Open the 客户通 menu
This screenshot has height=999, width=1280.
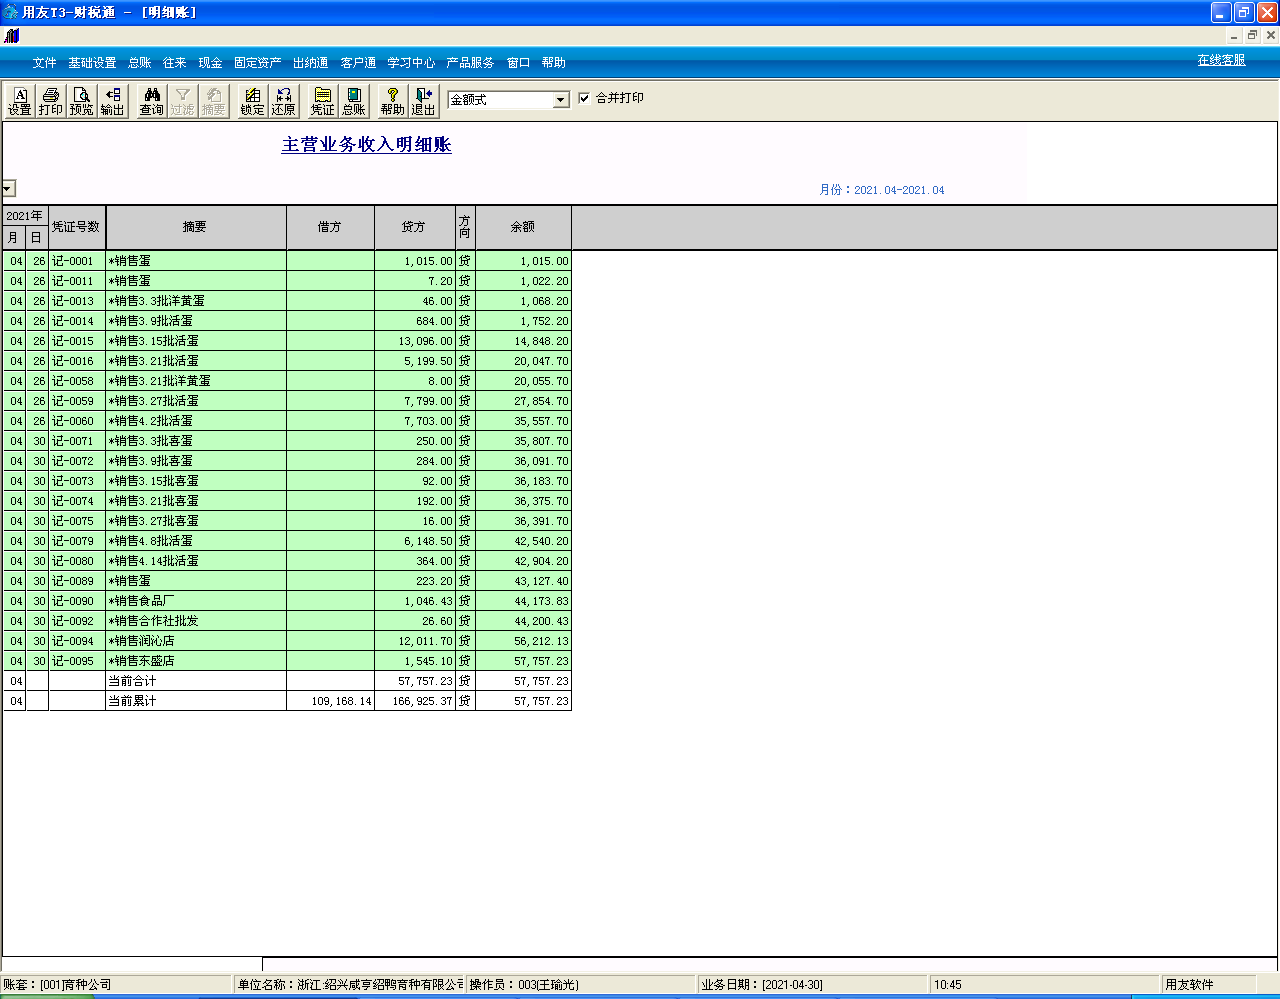click(x=358, y=62)
